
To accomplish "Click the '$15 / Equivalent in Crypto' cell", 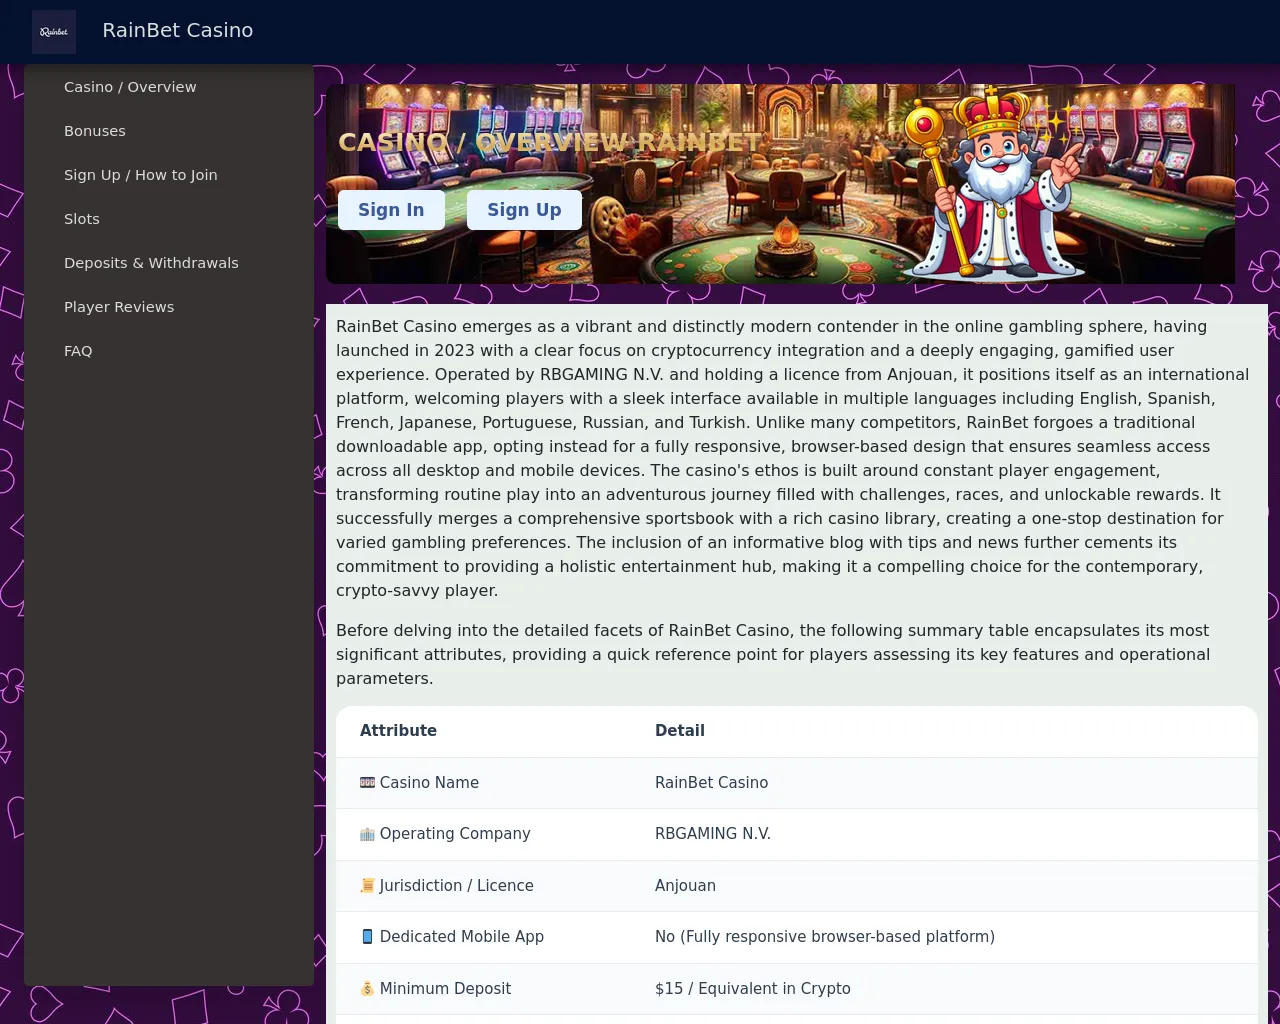I will point(753,989).
